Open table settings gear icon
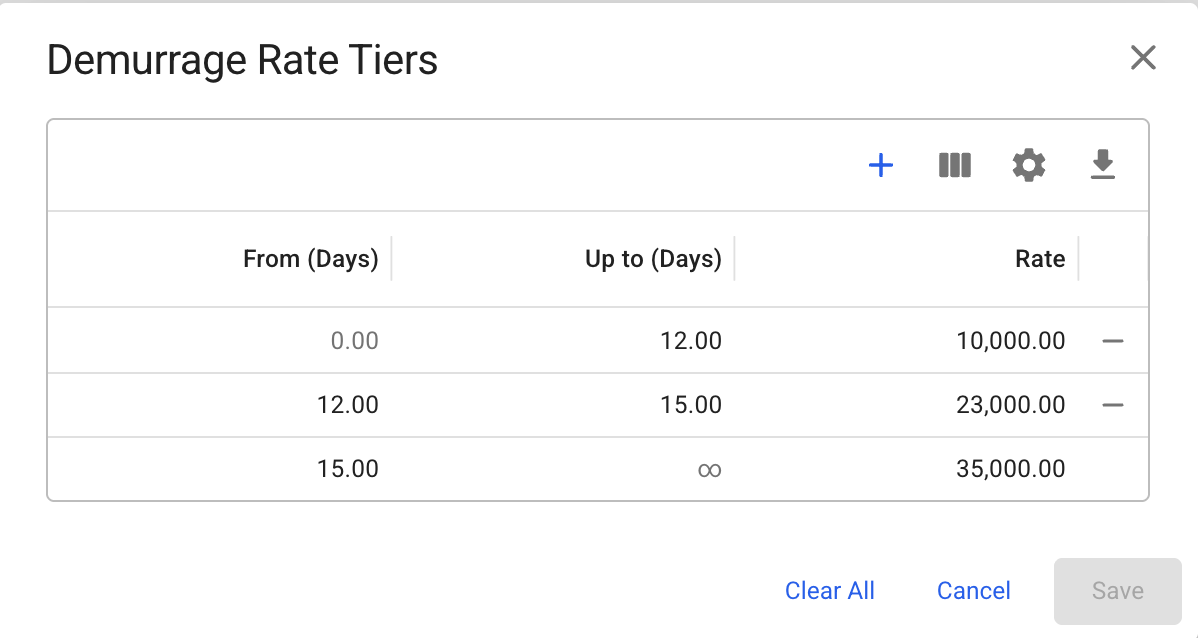This screenshot has width=1198, height=638. click(1029, 165)
